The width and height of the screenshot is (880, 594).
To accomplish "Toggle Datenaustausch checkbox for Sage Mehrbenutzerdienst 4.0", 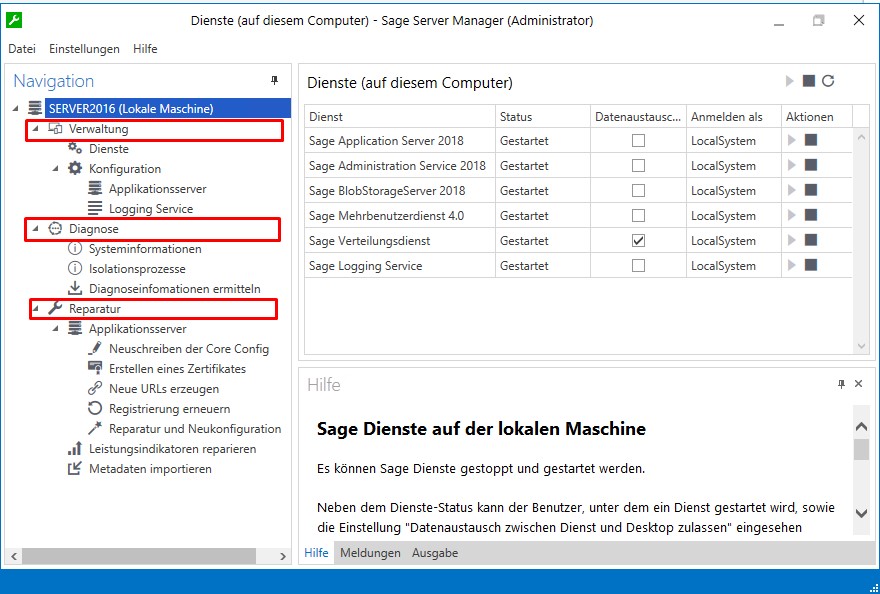I will click(x=638, y=216).
